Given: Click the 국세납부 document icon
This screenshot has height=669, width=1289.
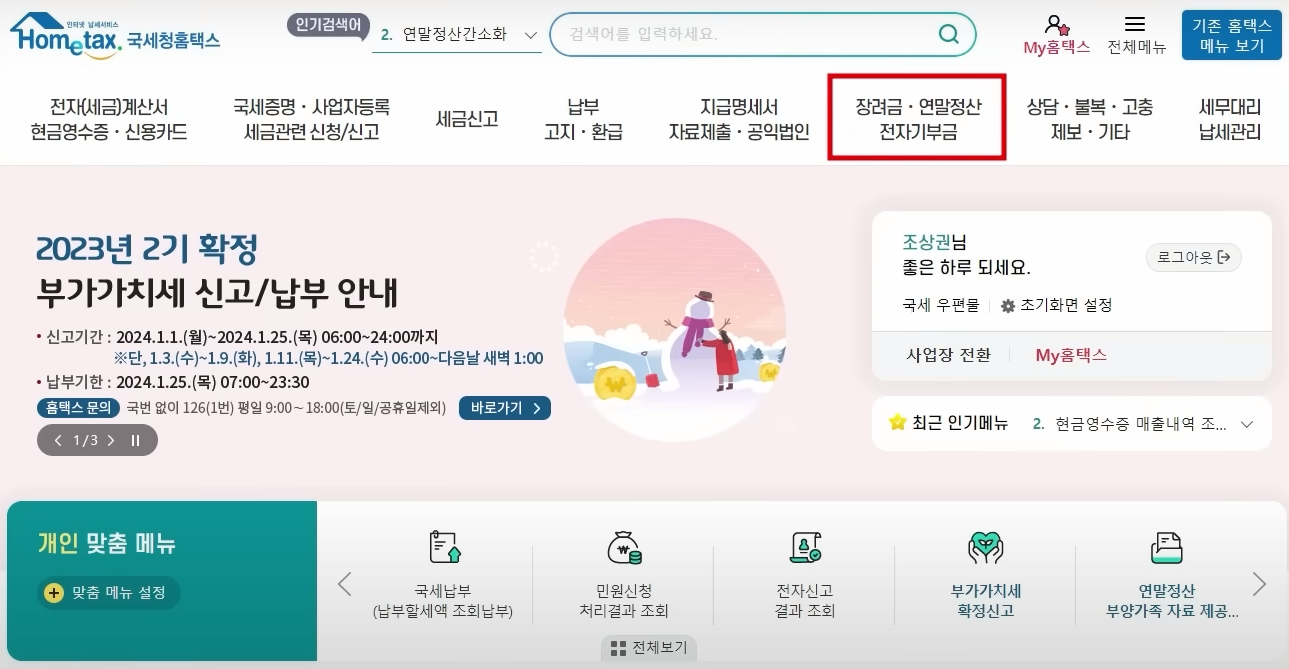Looking at the screenshot, I should [443, 549].
